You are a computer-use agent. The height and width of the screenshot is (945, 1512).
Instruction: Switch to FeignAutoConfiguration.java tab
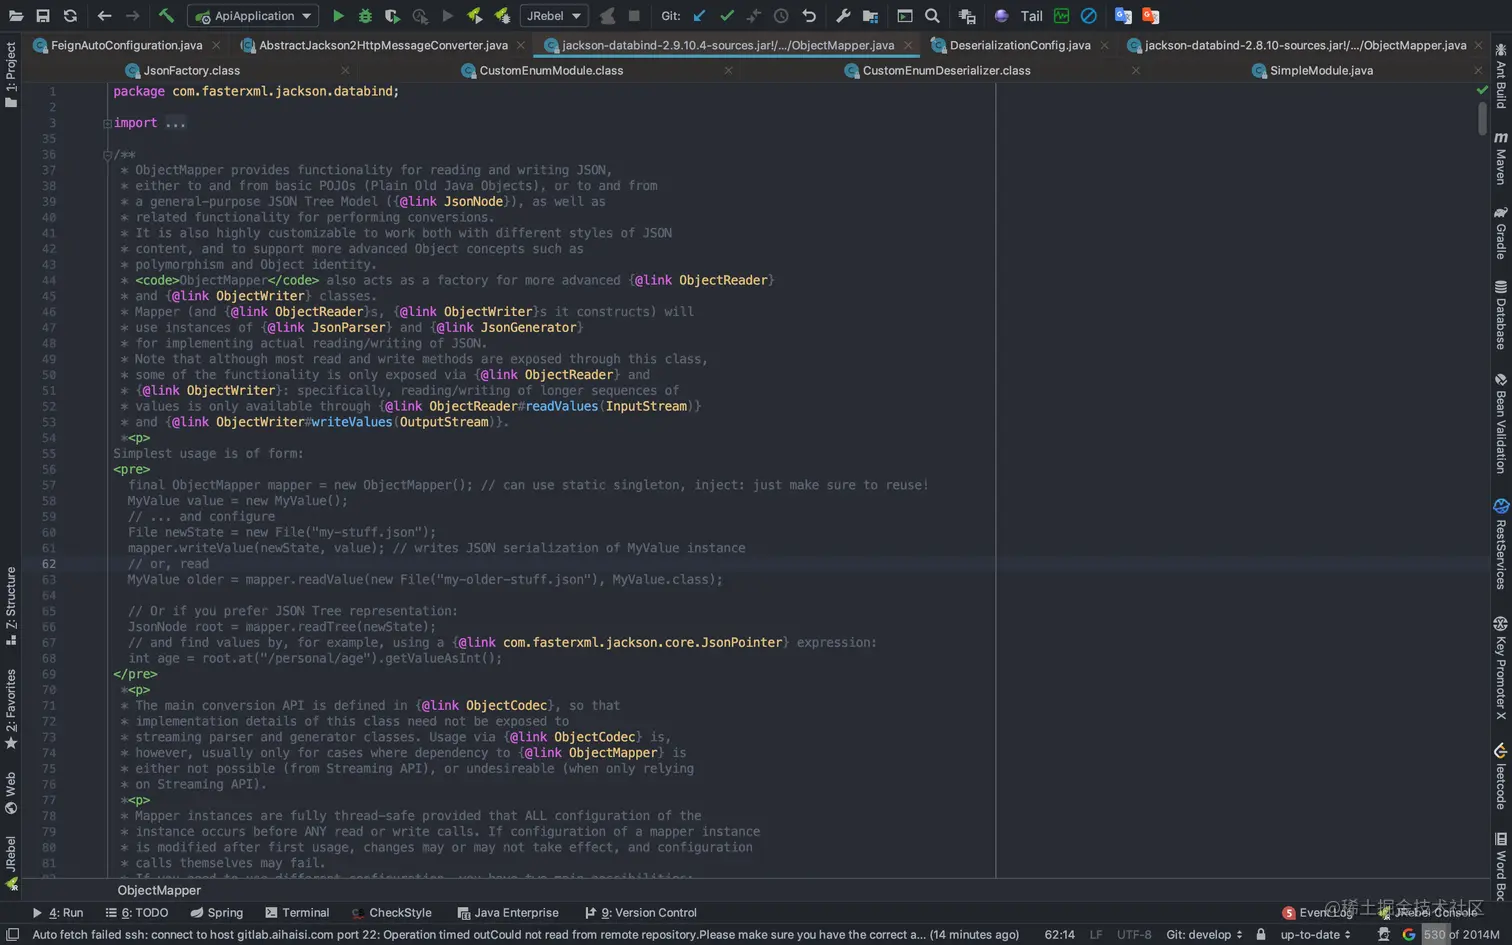pos(126,45)
